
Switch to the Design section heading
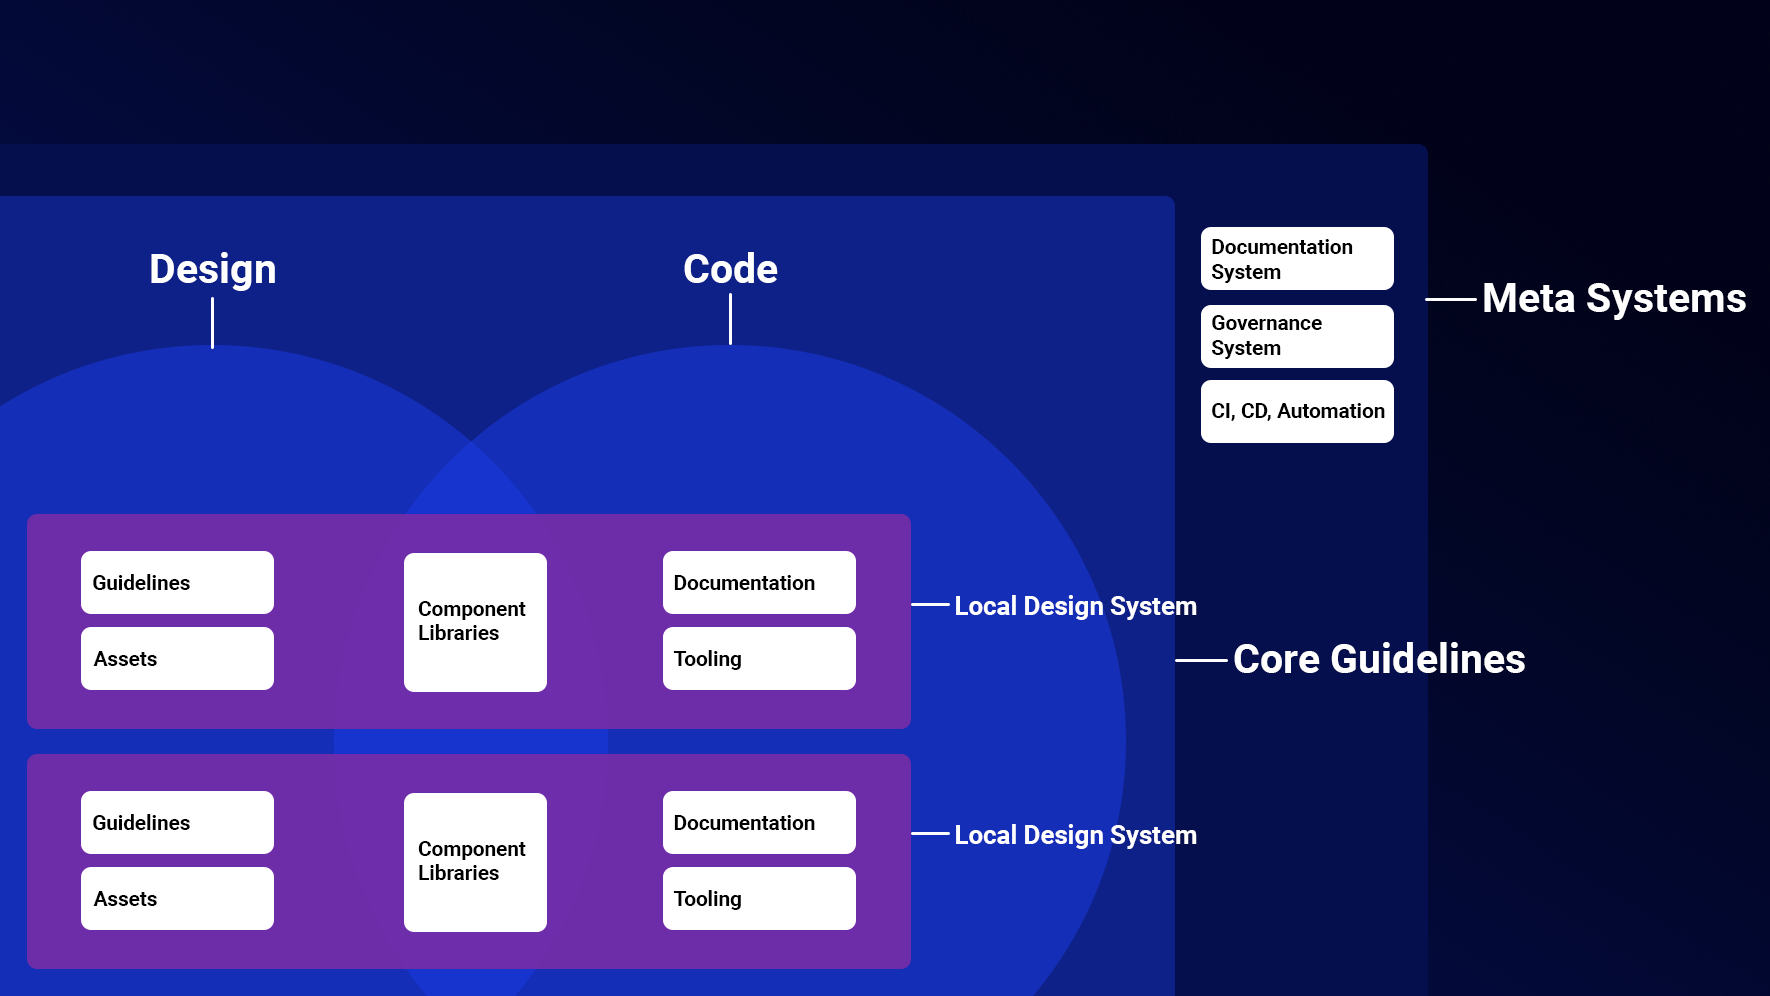(x=213, y=268)
